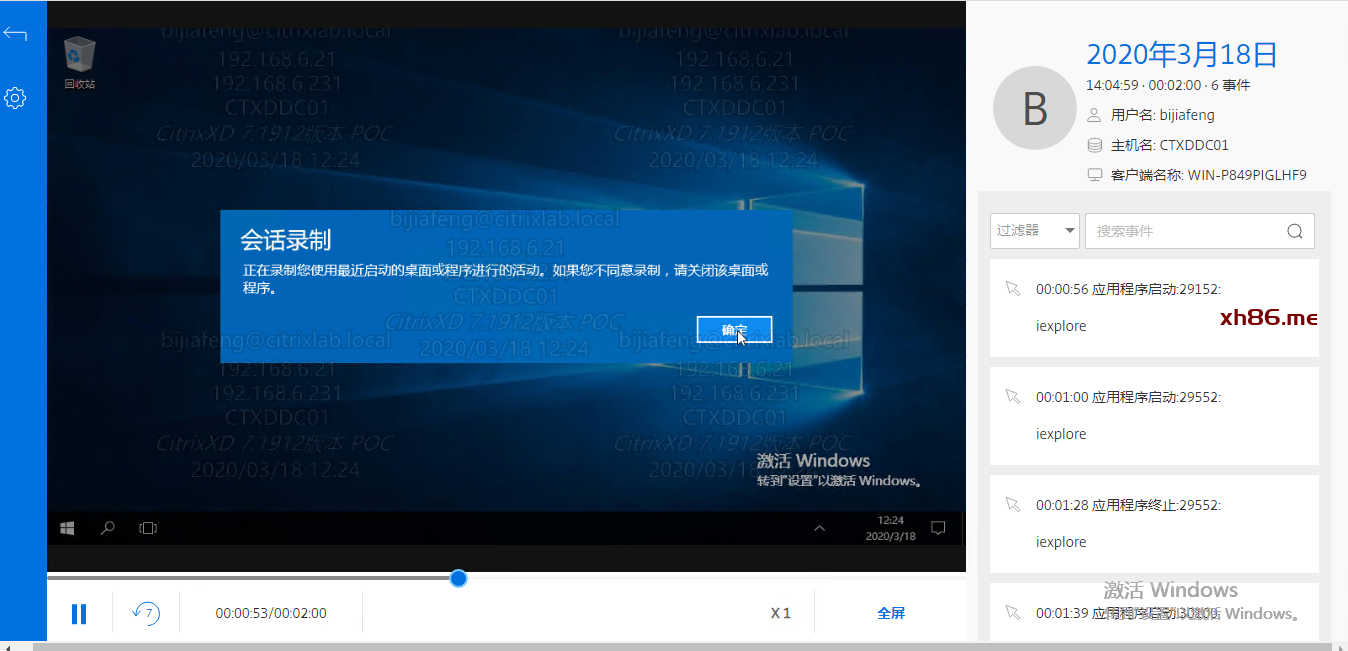The image size is (1348, 651).
Task: Click taskbar search magnifier icon
Action: click(x=108, y=528)
